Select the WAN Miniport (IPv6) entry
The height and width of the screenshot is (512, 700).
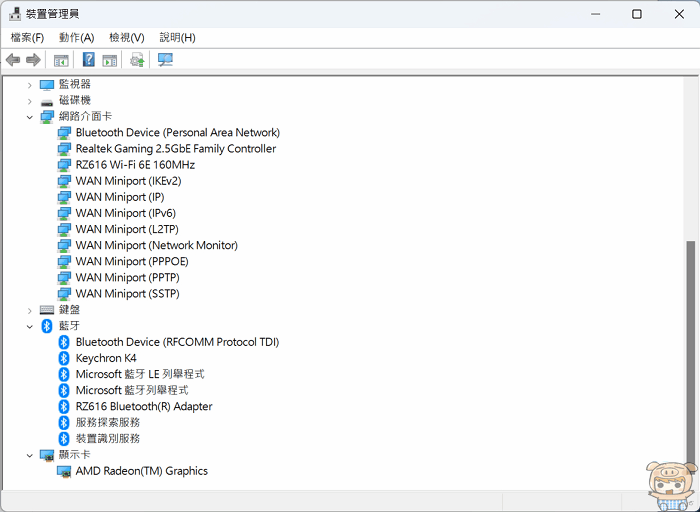pos(126,213)
